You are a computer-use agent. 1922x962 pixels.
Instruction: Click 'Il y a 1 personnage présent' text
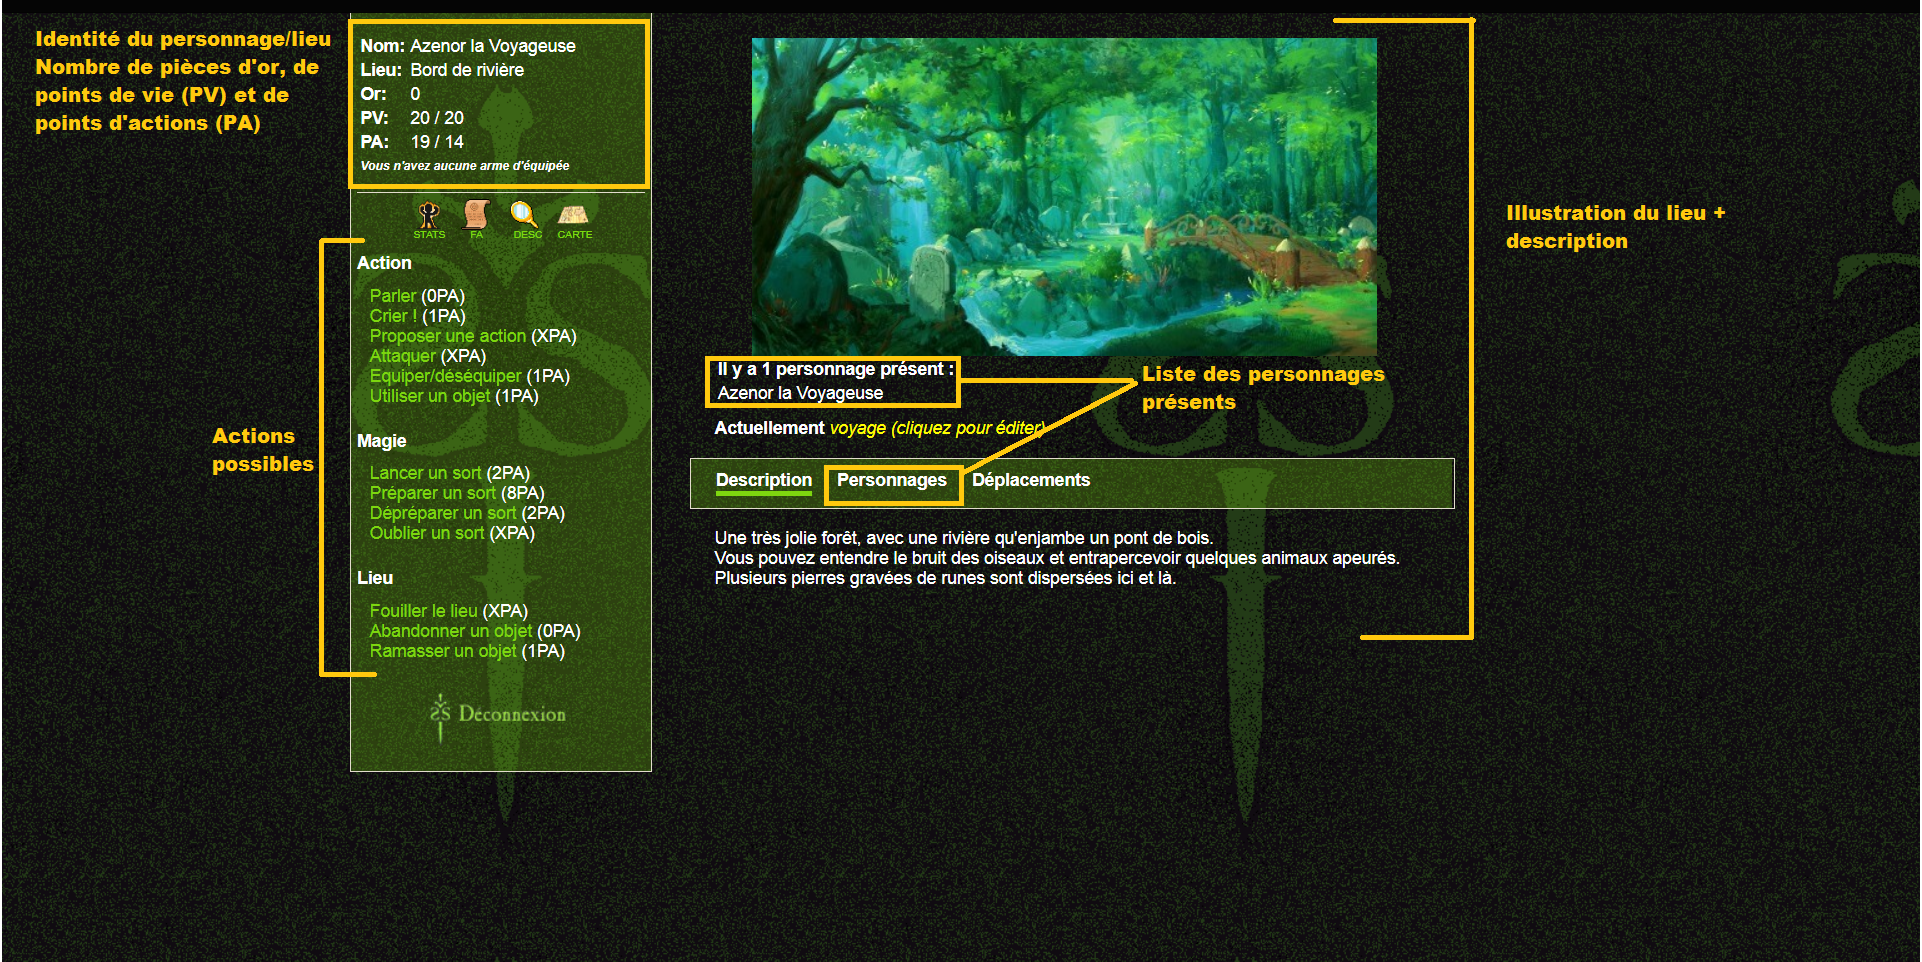point(835,369)
